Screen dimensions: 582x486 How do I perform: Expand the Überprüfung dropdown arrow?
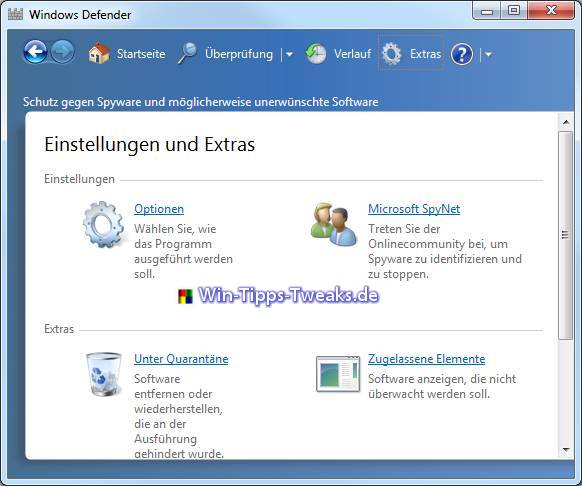(x=289, y=55)
